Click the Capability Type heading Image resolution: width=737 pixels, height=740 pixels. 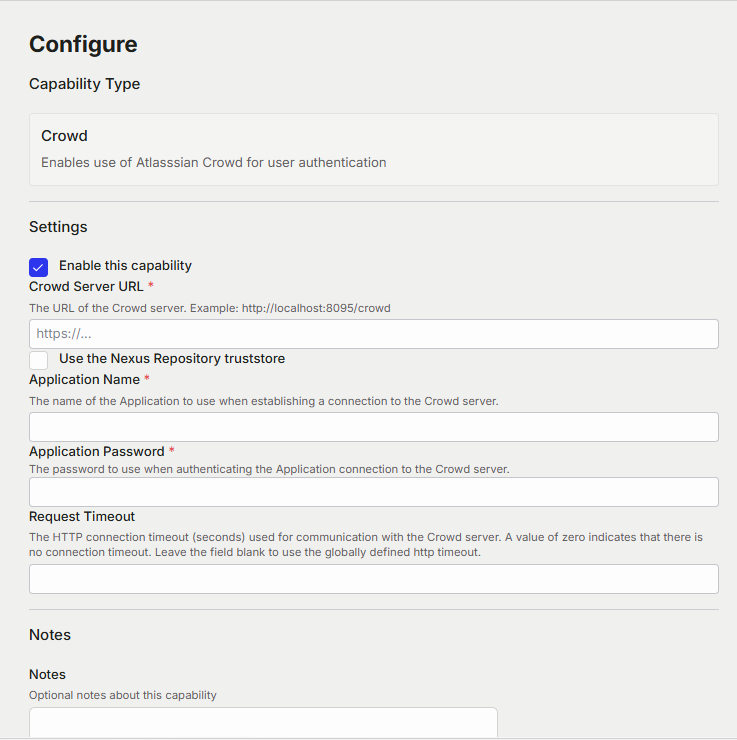(x=84, y=84)
